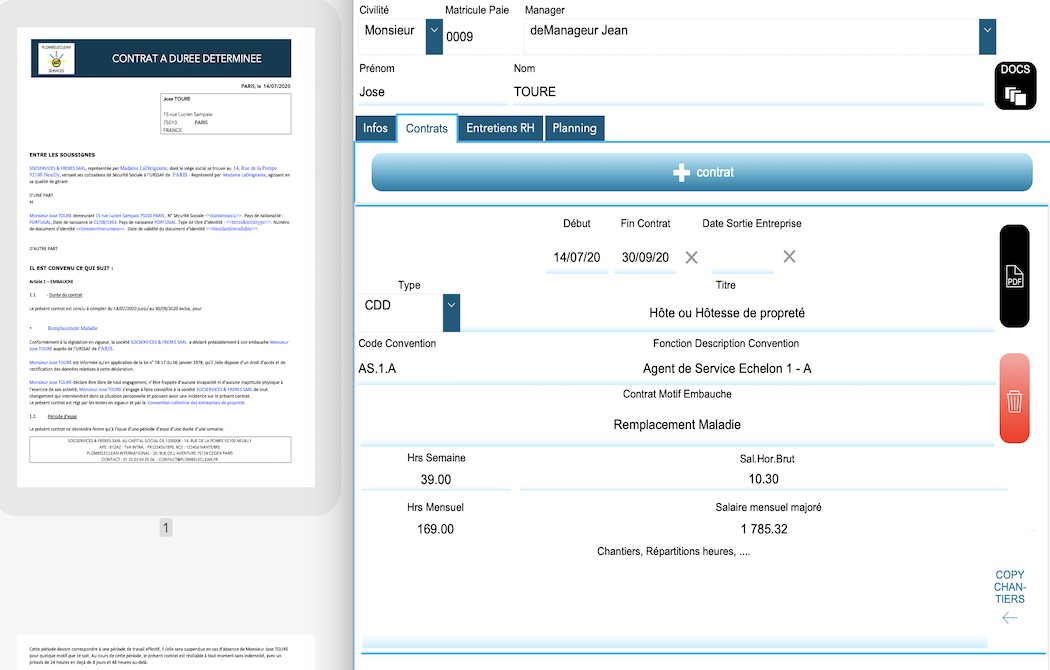The width and height of the screenshot is (1050, 670).
Task: Clear the Fin Contrat date
Action: (691, 257)
